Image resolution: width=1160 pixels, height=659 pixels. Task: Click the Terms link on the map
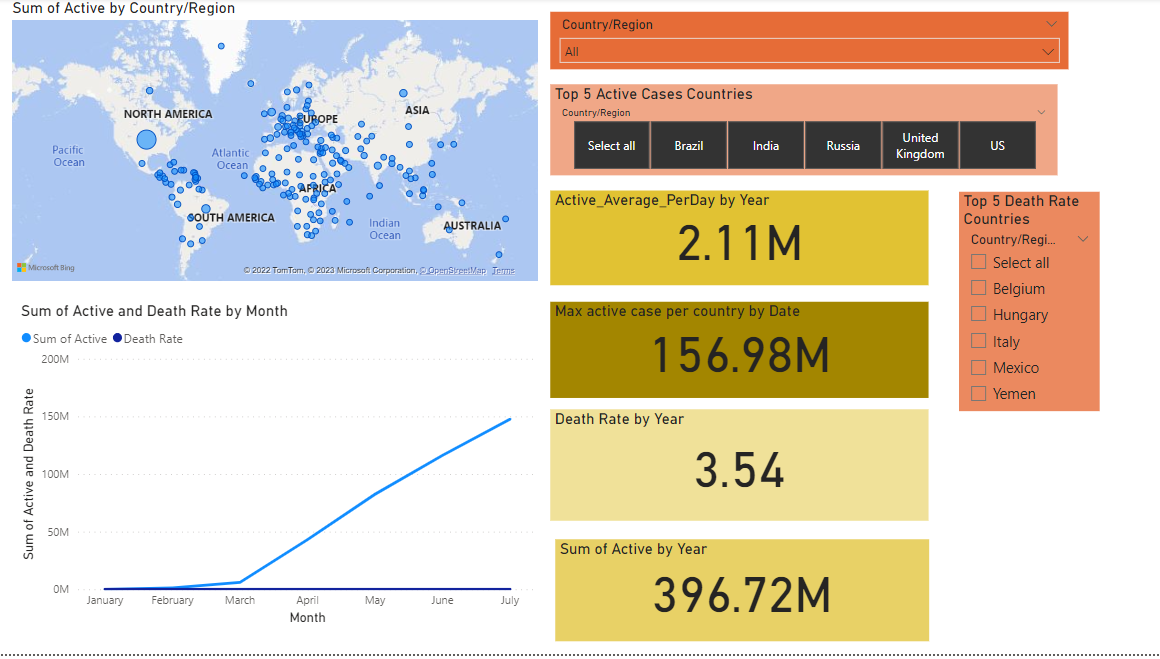point(503,270)
